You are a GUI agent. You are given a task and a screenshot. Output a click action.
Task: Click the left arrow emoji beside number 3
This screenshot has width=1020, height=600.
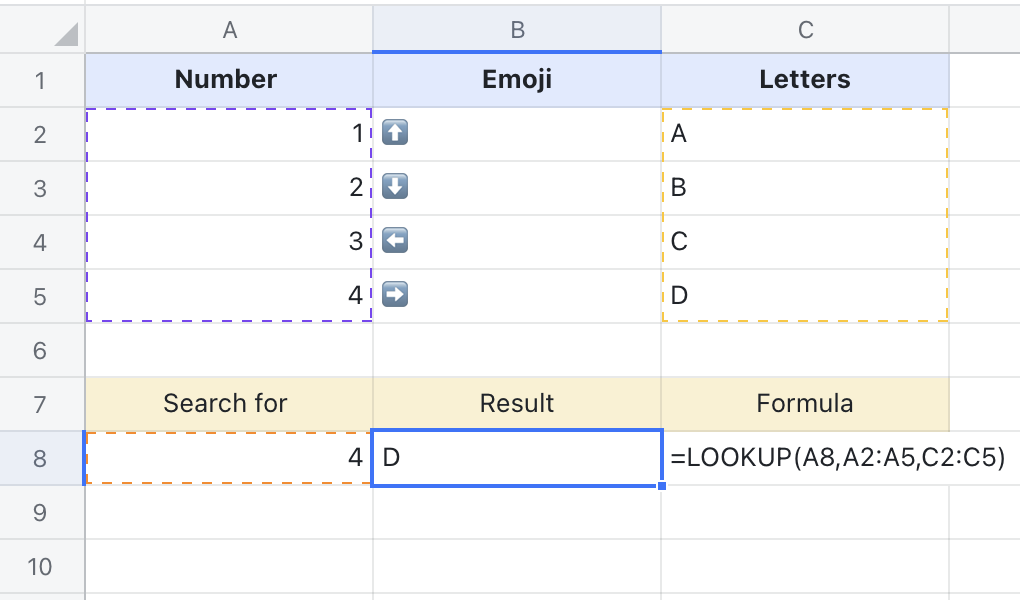[394, 241]
